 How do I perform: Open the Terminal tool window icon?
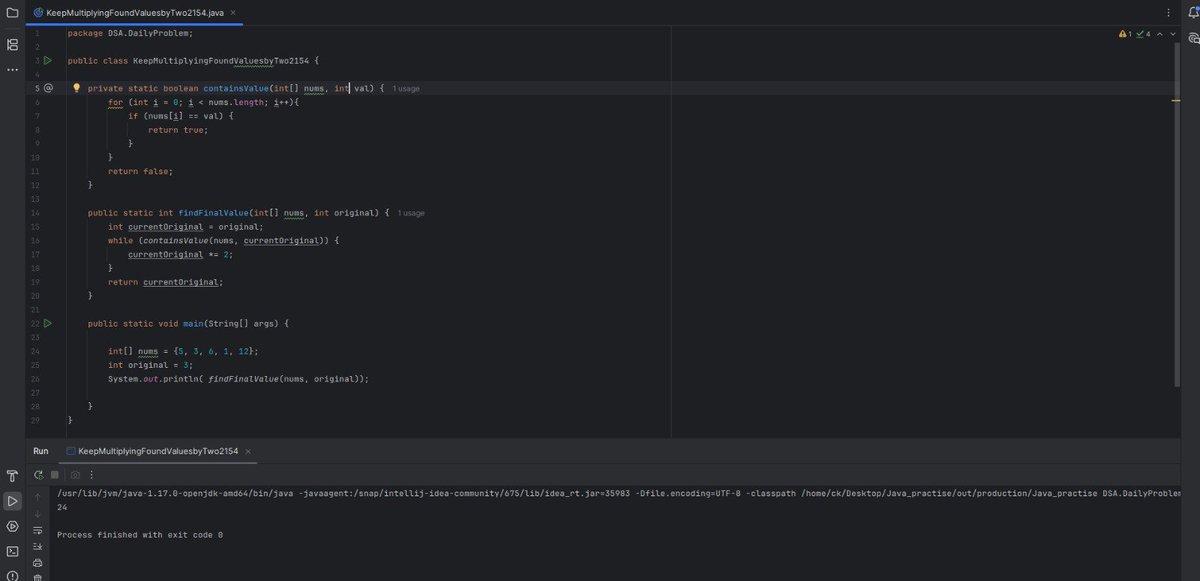click(x=12, y=551)
